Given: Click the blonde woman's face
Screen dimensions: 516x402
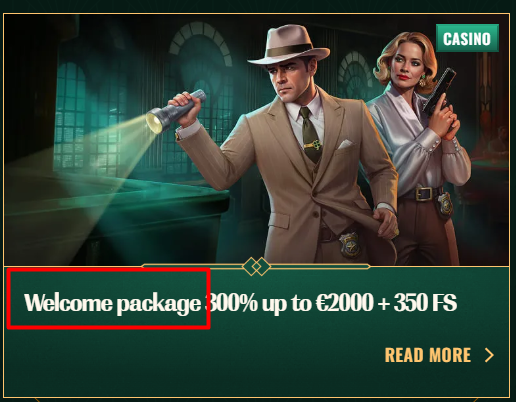Looking at the screenshot, I should [405, 64].
